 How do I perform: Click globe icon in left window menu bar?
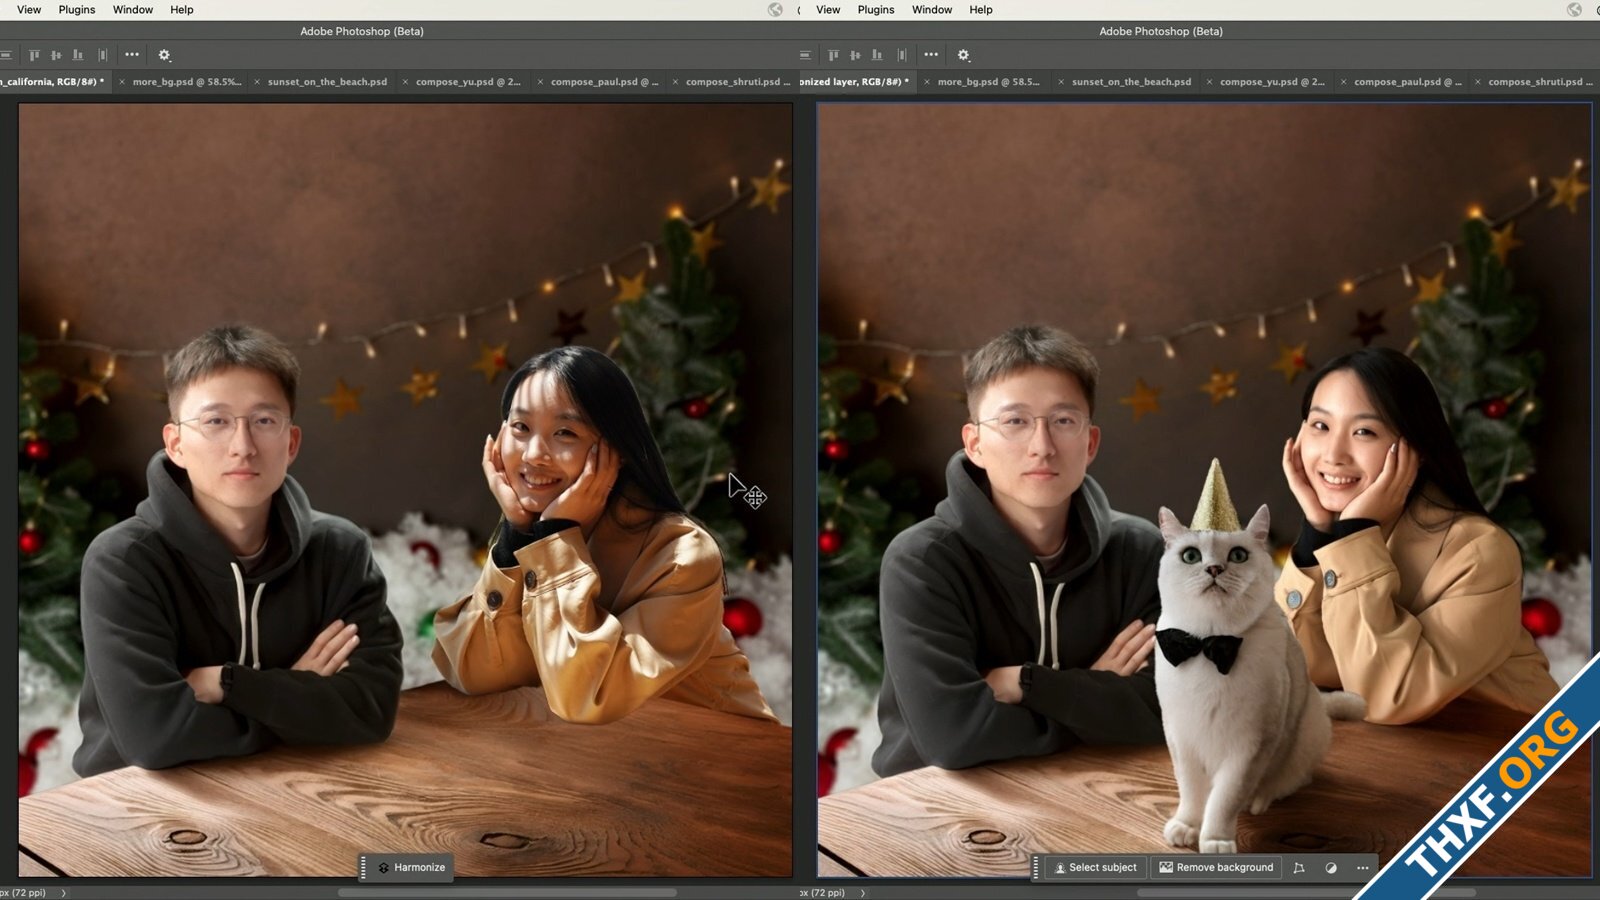(x=775, y=10)
